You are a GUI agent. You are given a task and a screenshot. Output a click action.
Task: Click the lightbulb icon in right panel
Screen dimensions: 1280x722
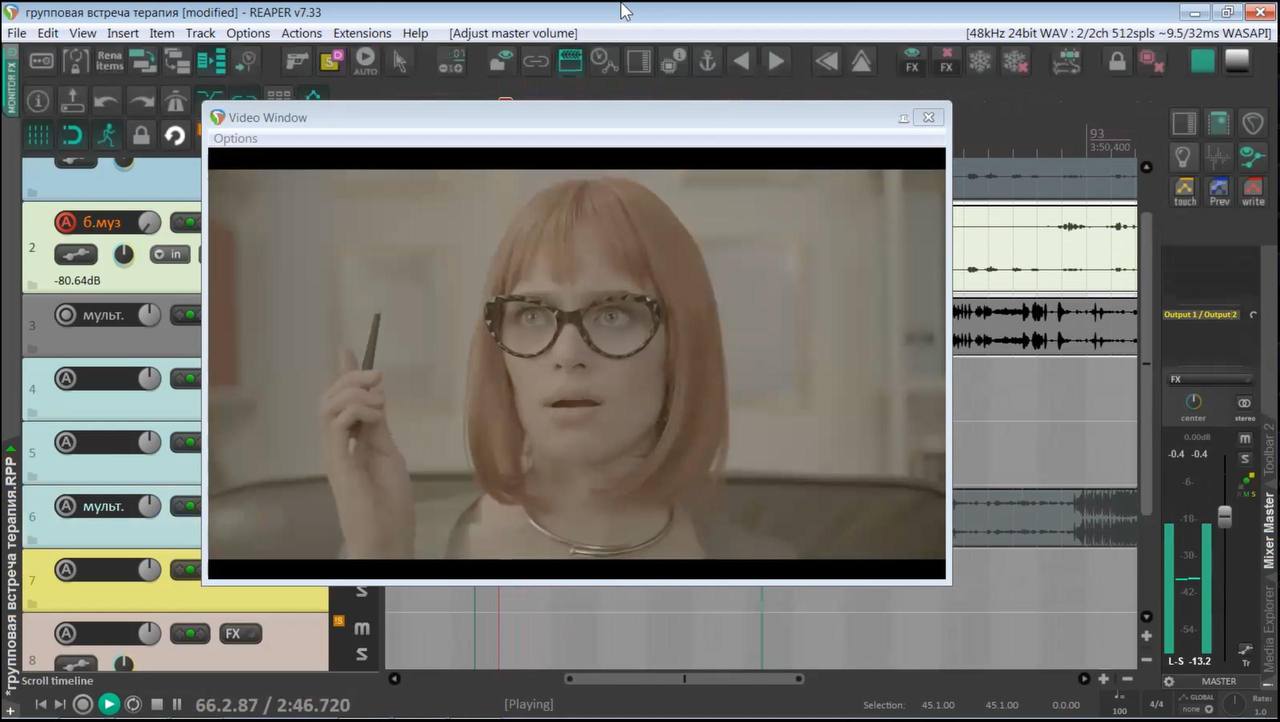[1184, 156]
